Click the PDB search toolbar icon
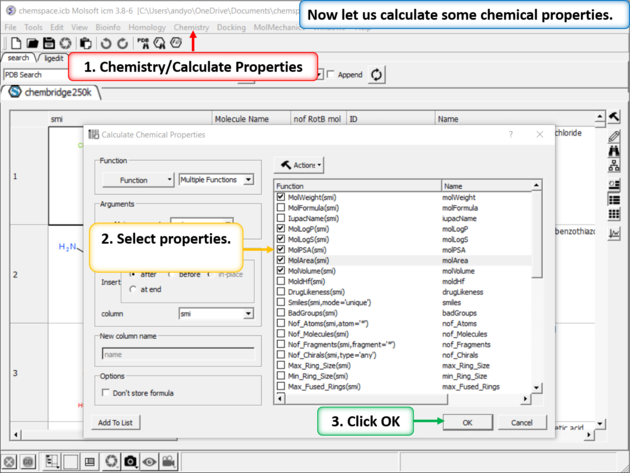This screenshot has width=630, height=473. pos(143,44)
